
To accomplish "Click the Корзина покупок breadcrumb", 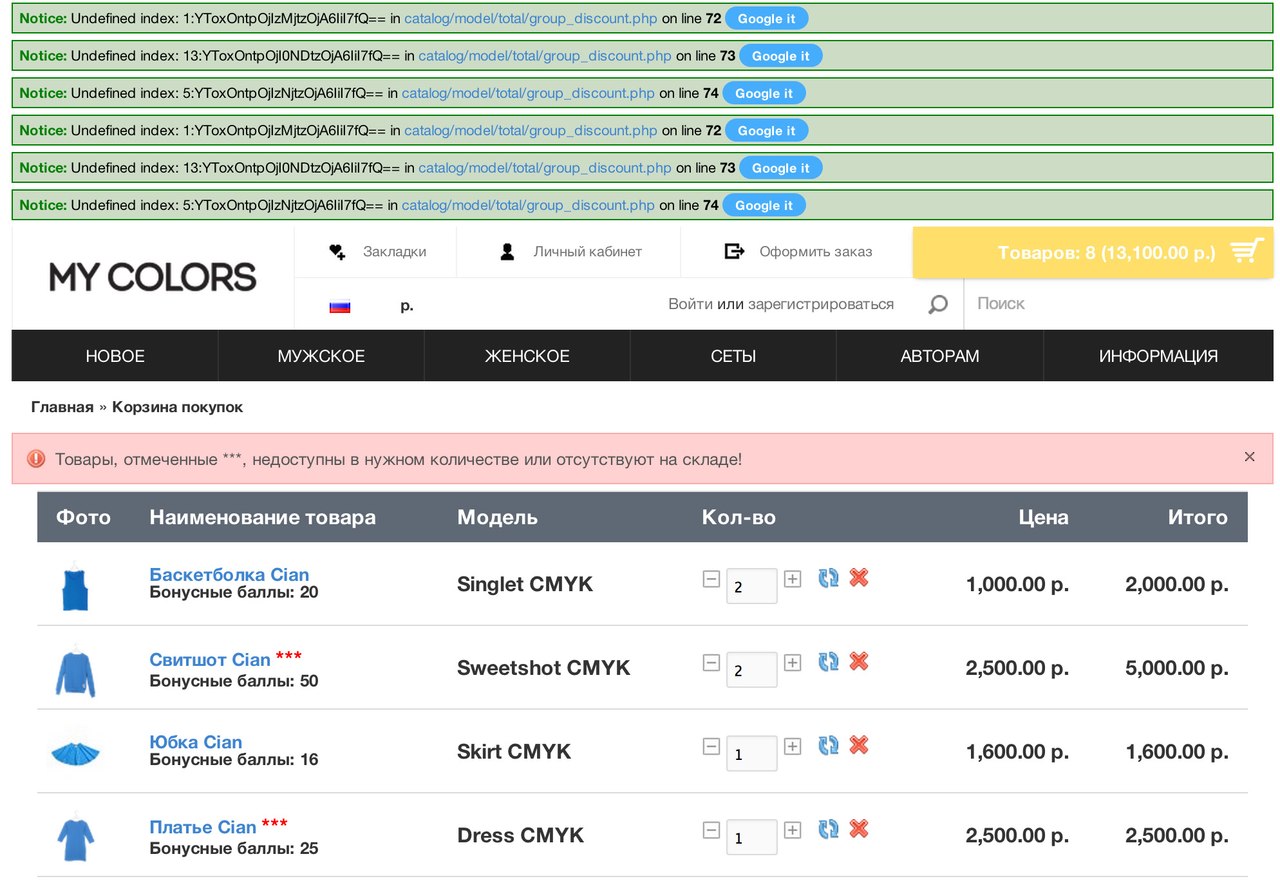I will 177,407.
